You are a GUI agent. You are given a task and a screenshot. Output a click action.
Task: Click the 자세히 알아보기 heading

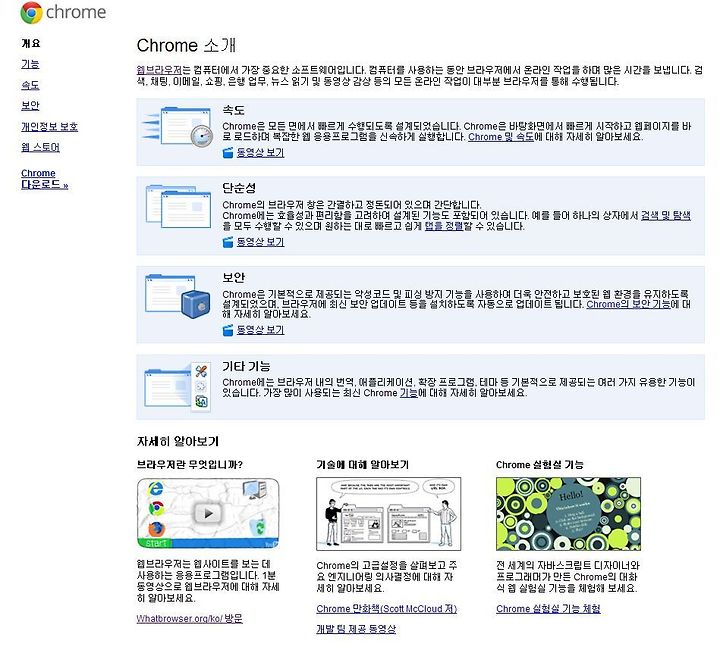coord(178,442)
